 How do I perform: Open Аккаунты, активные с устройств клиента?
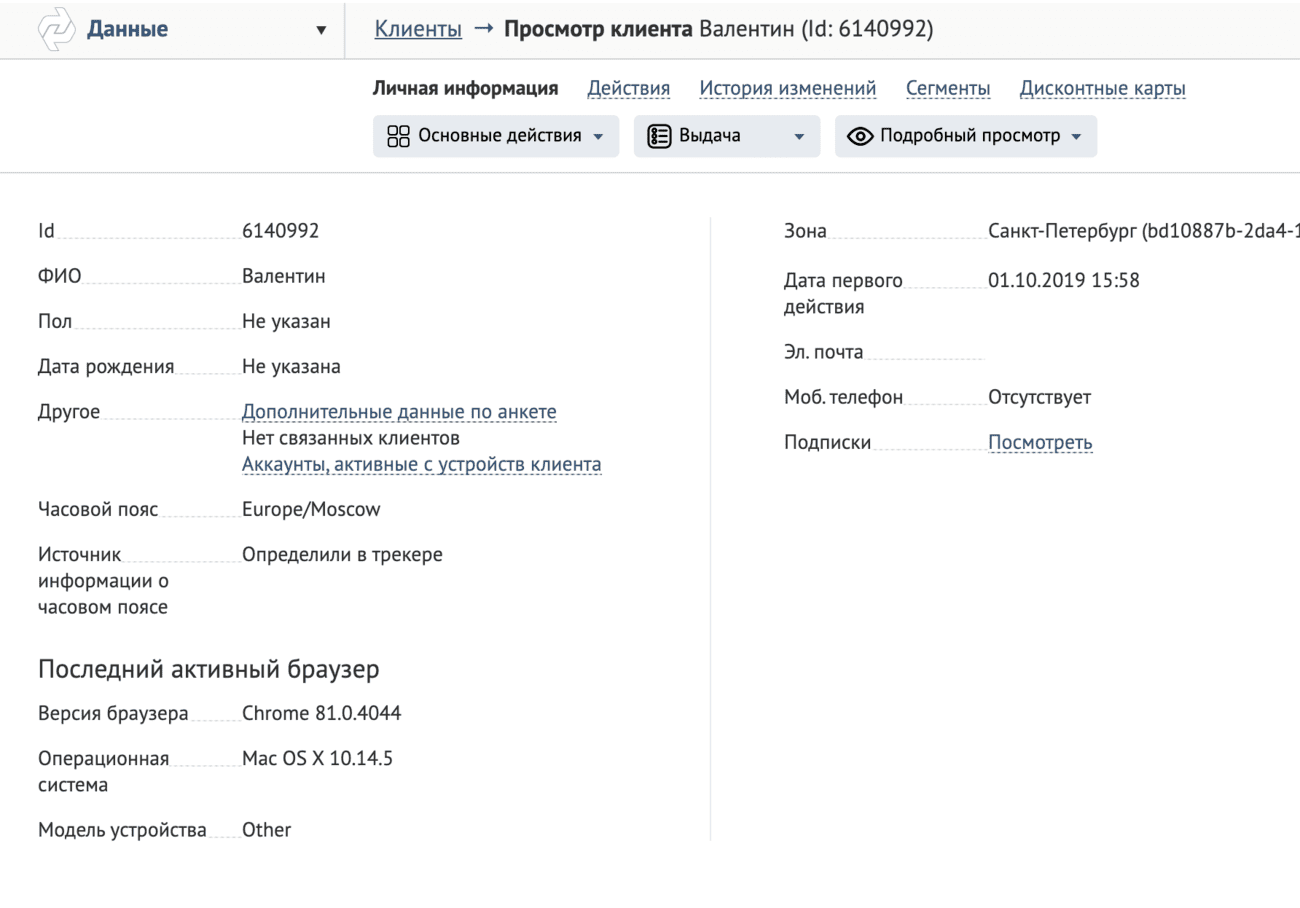(x=422, y=464)
